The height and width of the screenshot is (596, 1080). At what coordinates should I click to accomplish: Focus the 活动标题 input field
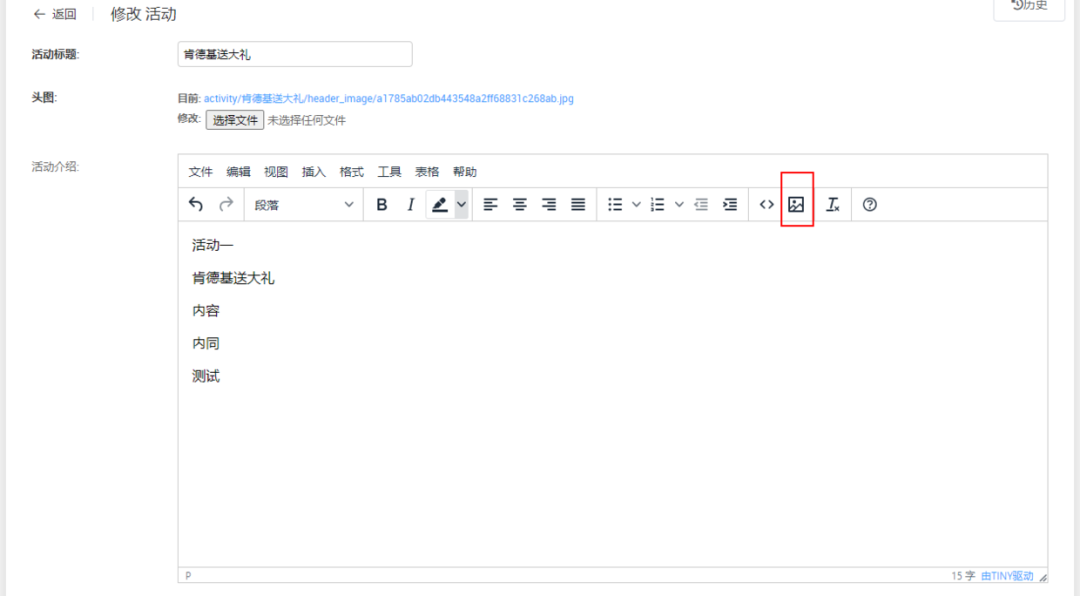click(x=295, y=54)
